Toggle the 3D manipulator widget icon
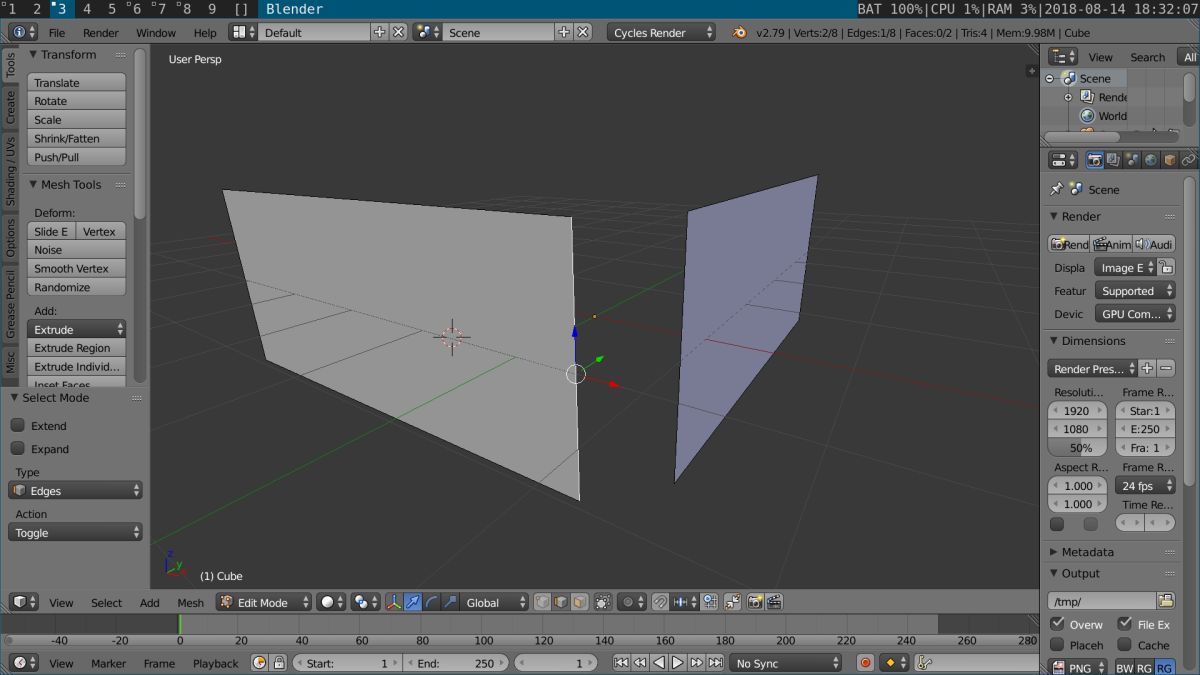The image size is (1200, 675). coord(393,602)
